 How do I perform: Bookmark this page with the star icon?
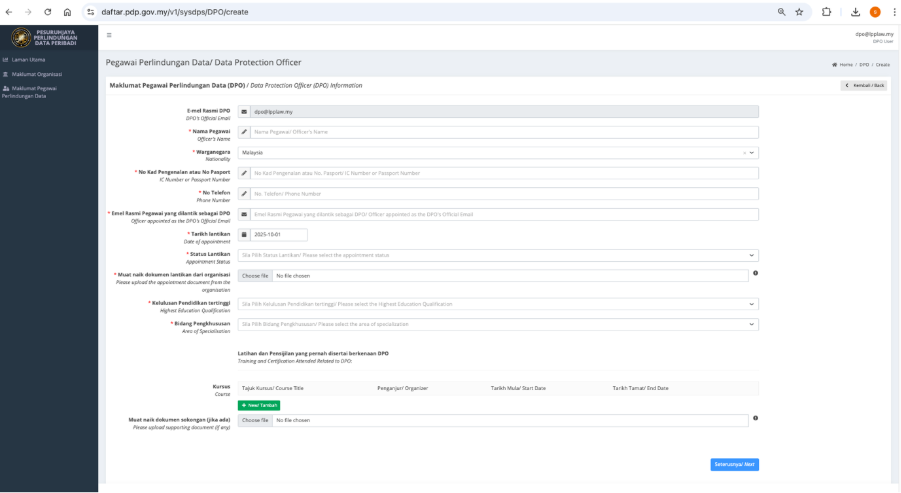[799, 12]
